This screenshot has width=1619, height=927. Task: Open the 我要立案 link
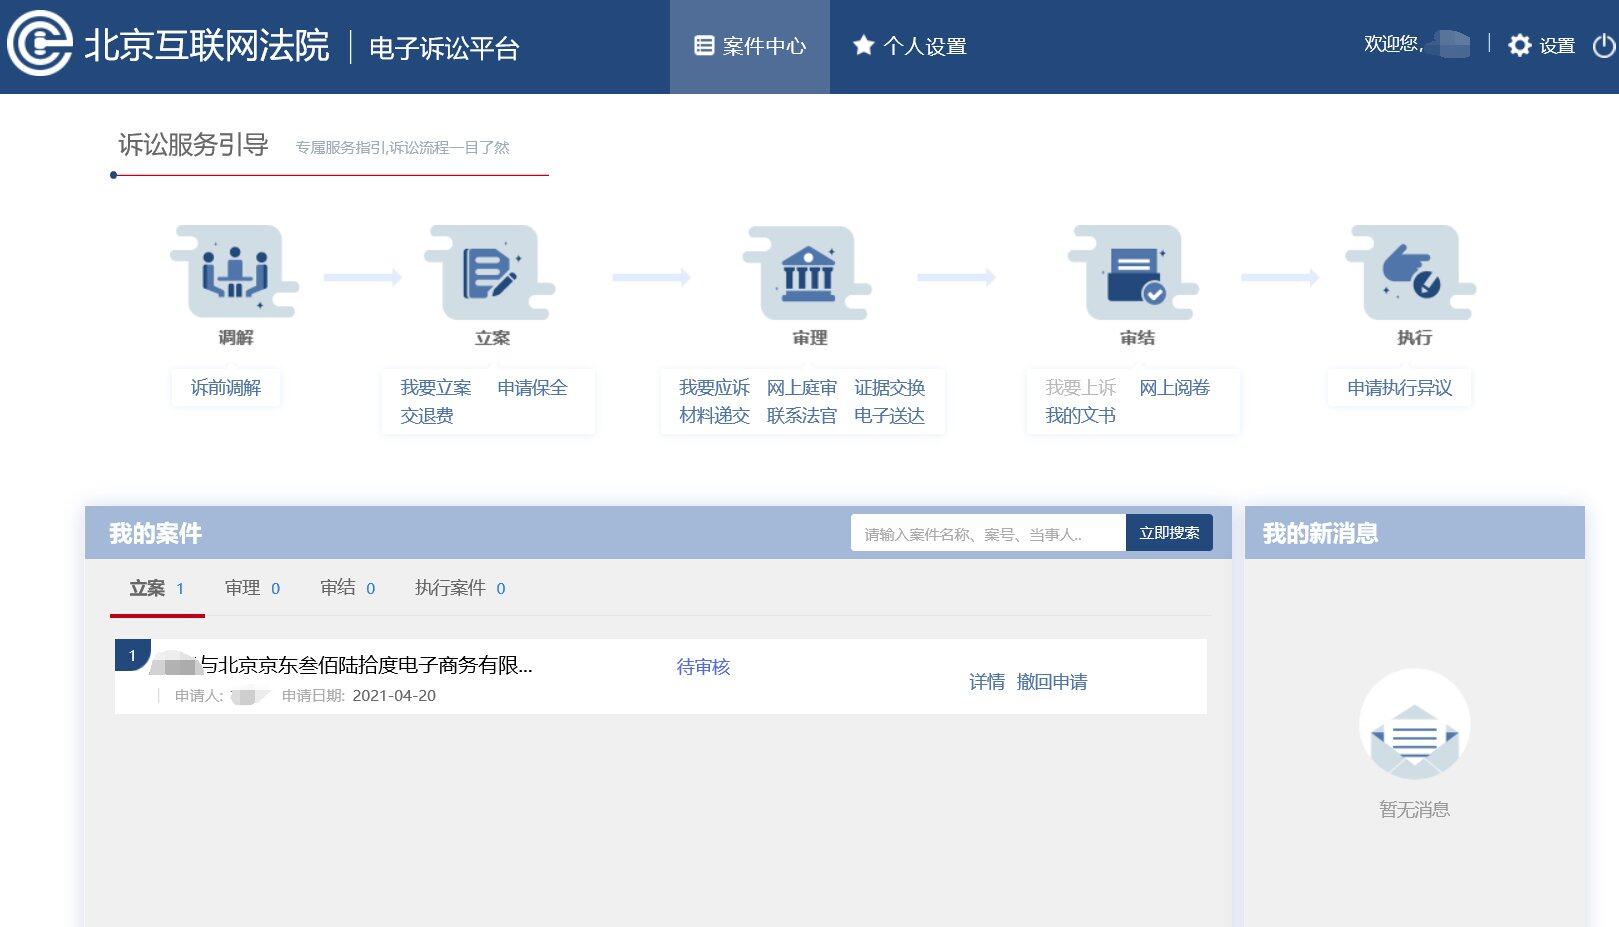436,388
